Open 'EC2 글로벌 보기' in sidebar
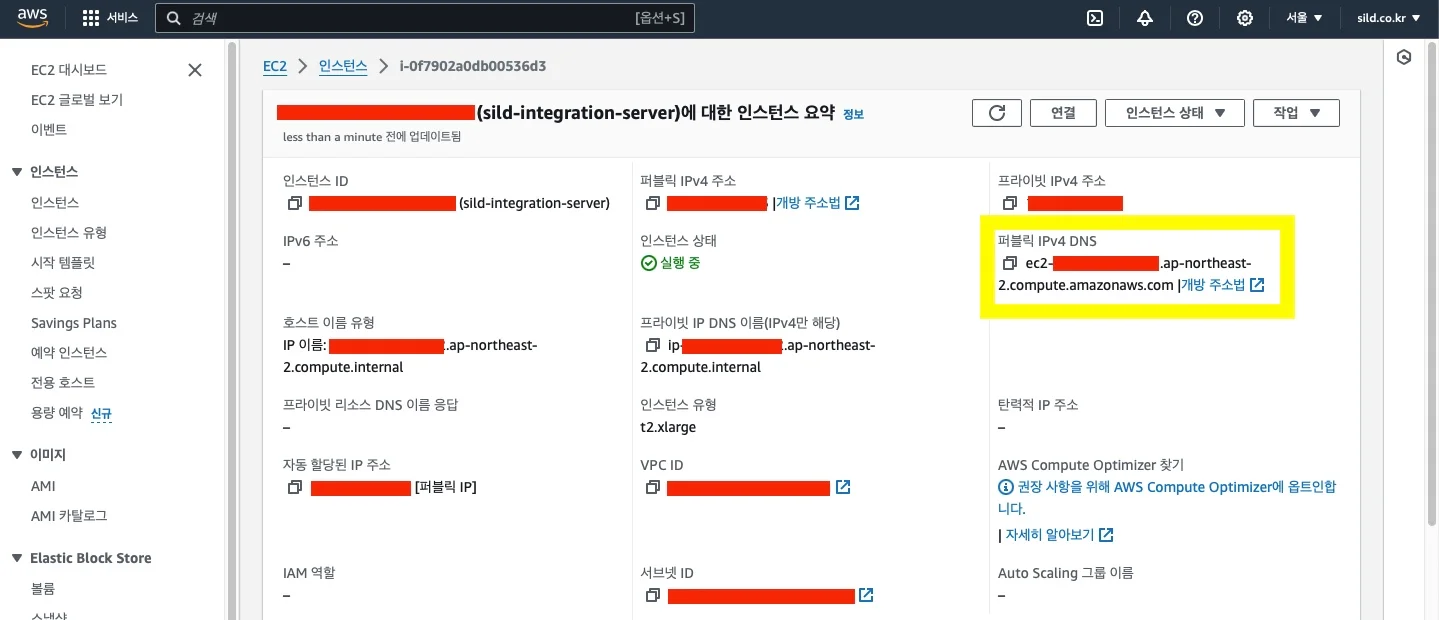Viewport: 1439px width, 620px height. pos(77,100)
